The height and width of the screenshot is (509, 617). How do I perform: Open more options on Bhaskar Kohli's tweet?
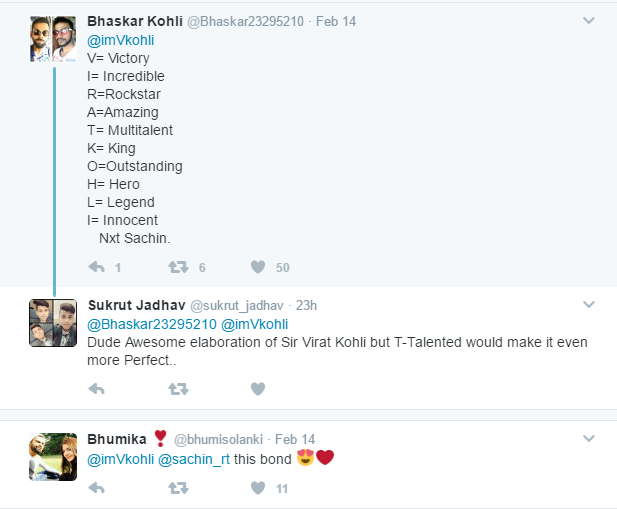point(589,20)
